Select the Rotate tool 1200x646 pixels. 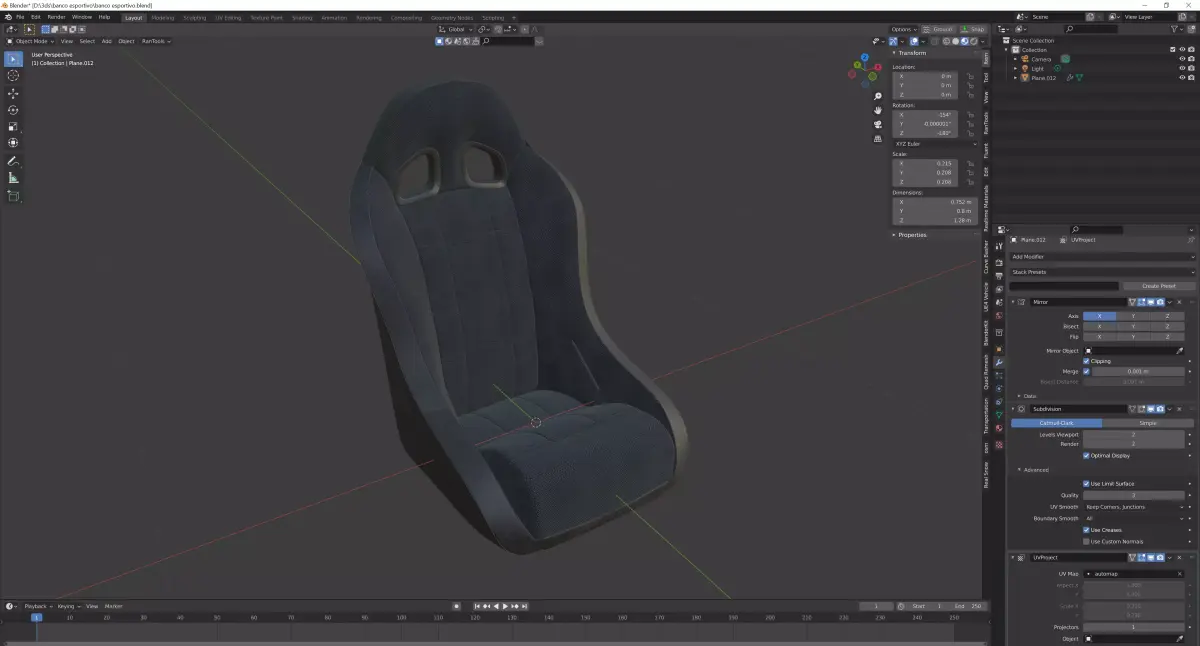coord(13,110)
